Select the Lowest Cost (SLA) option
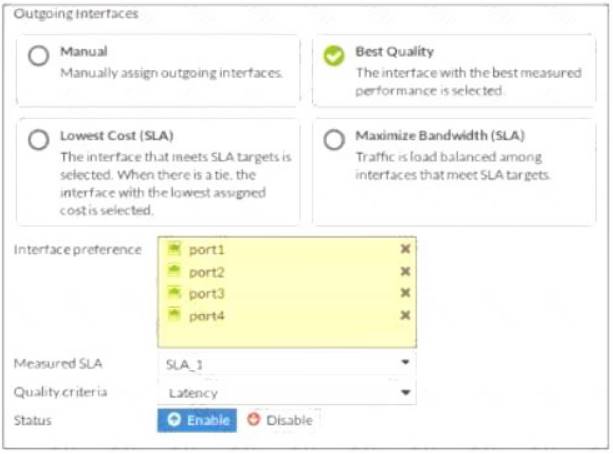613x454 pixels. tap(38, 141)
